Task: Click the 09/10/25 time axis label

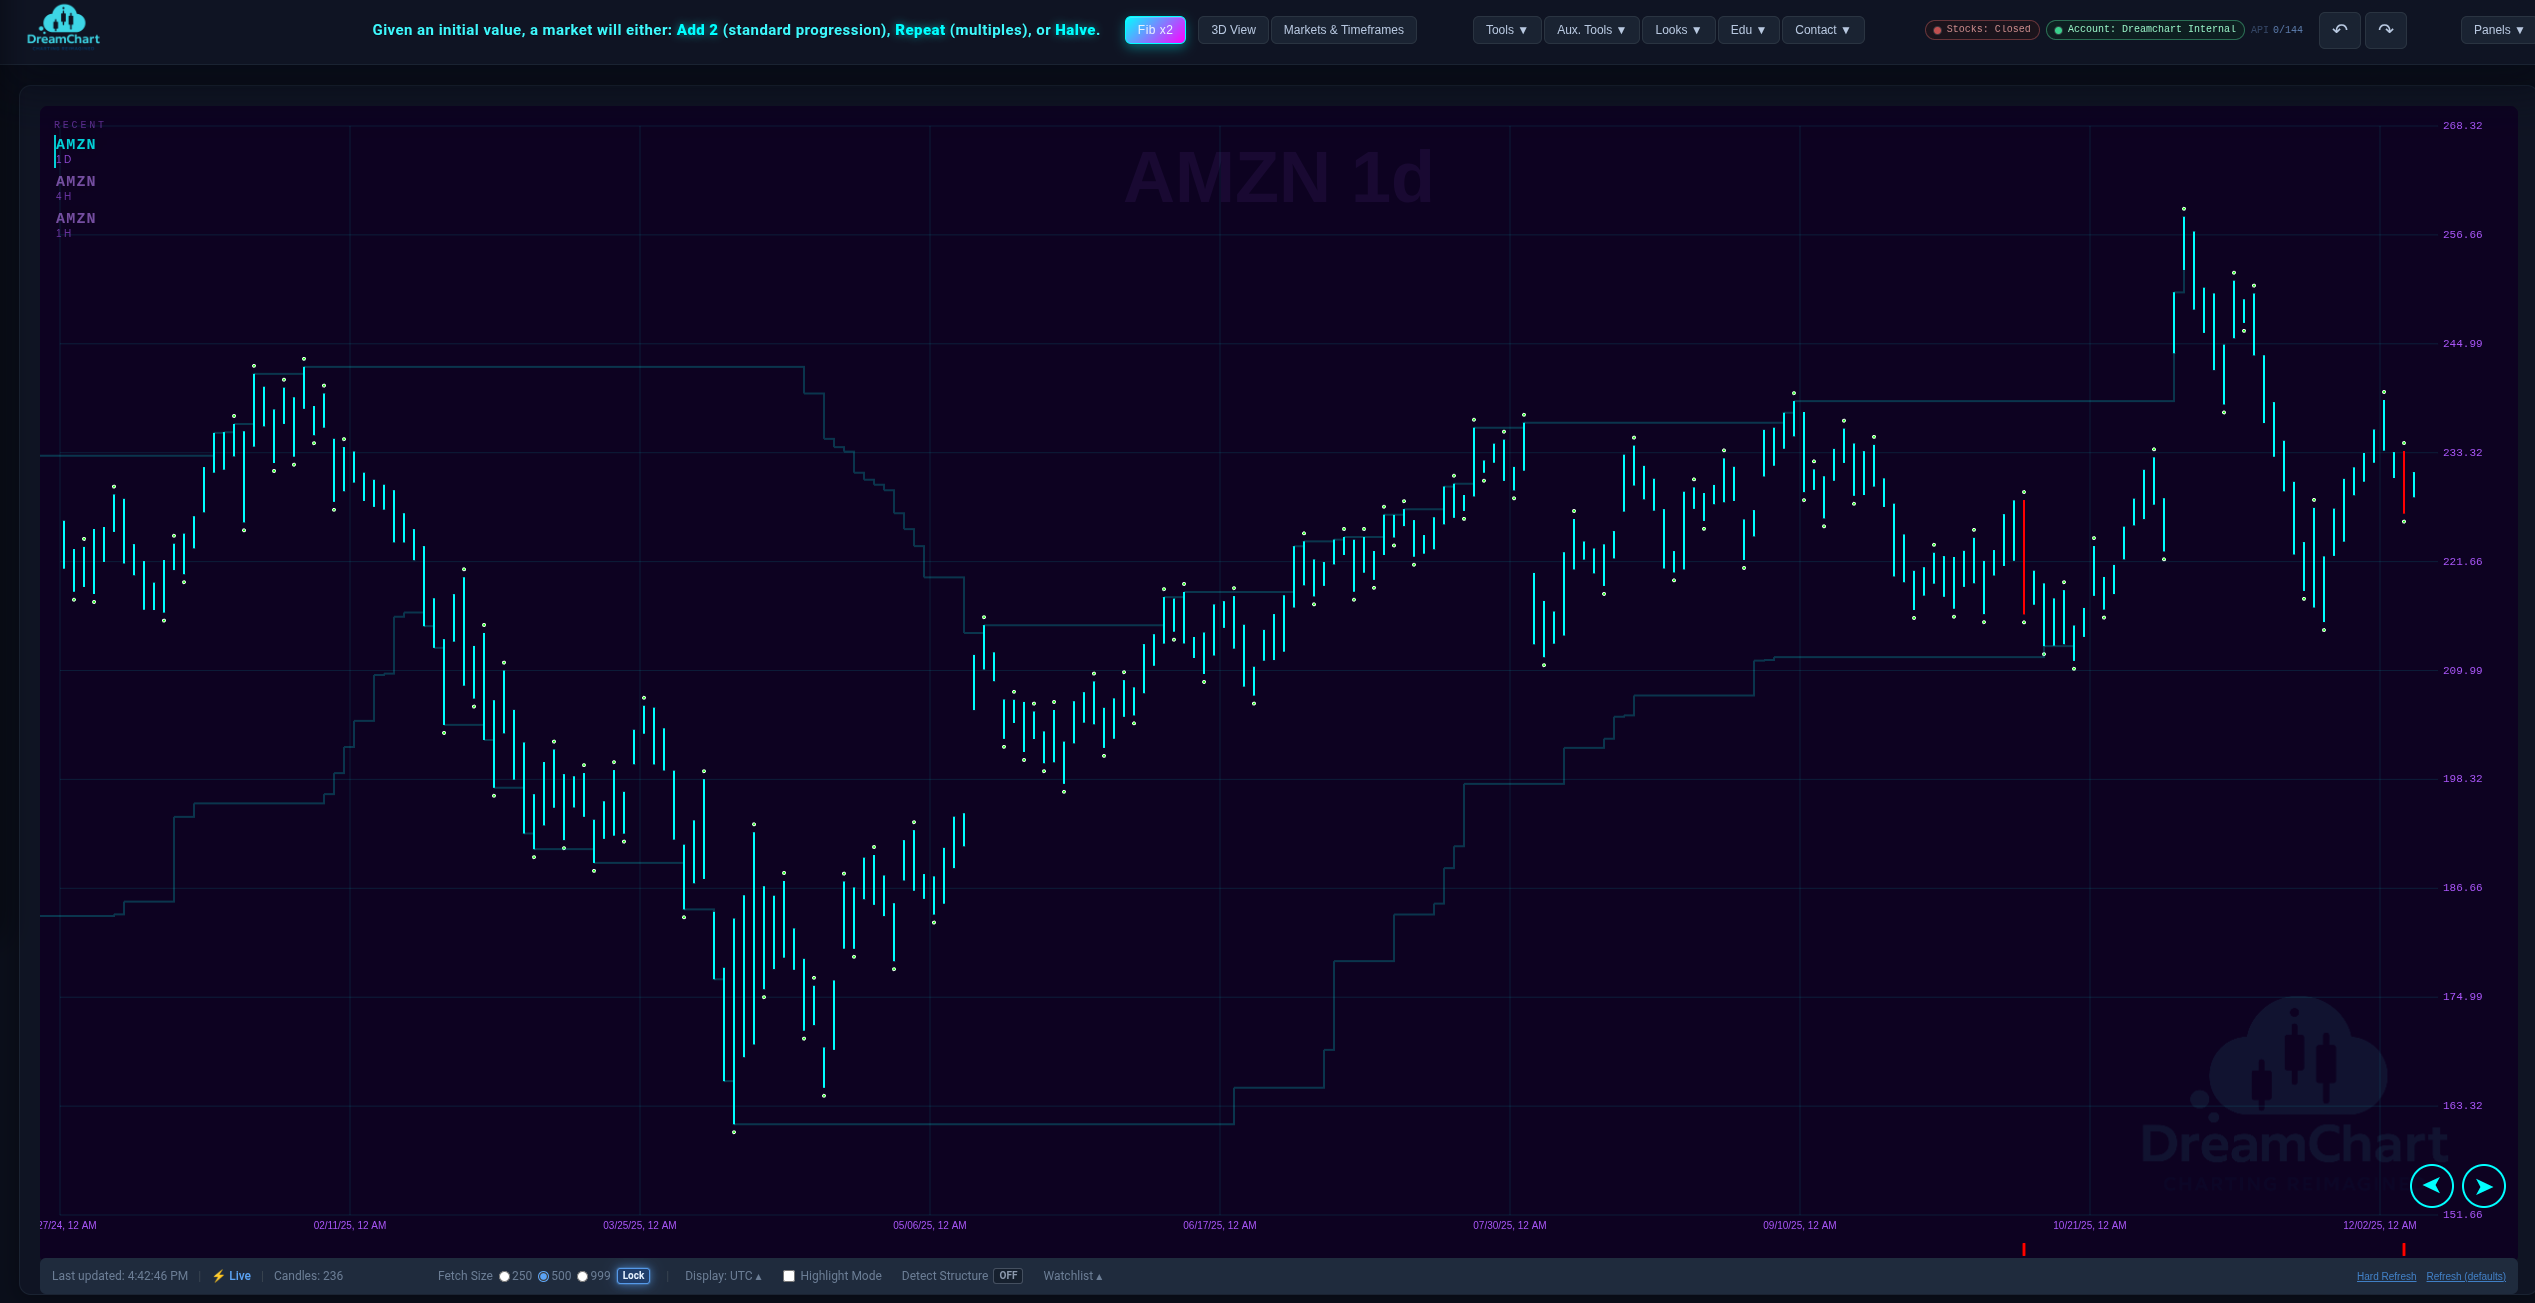Action: coord(1800,1225)
